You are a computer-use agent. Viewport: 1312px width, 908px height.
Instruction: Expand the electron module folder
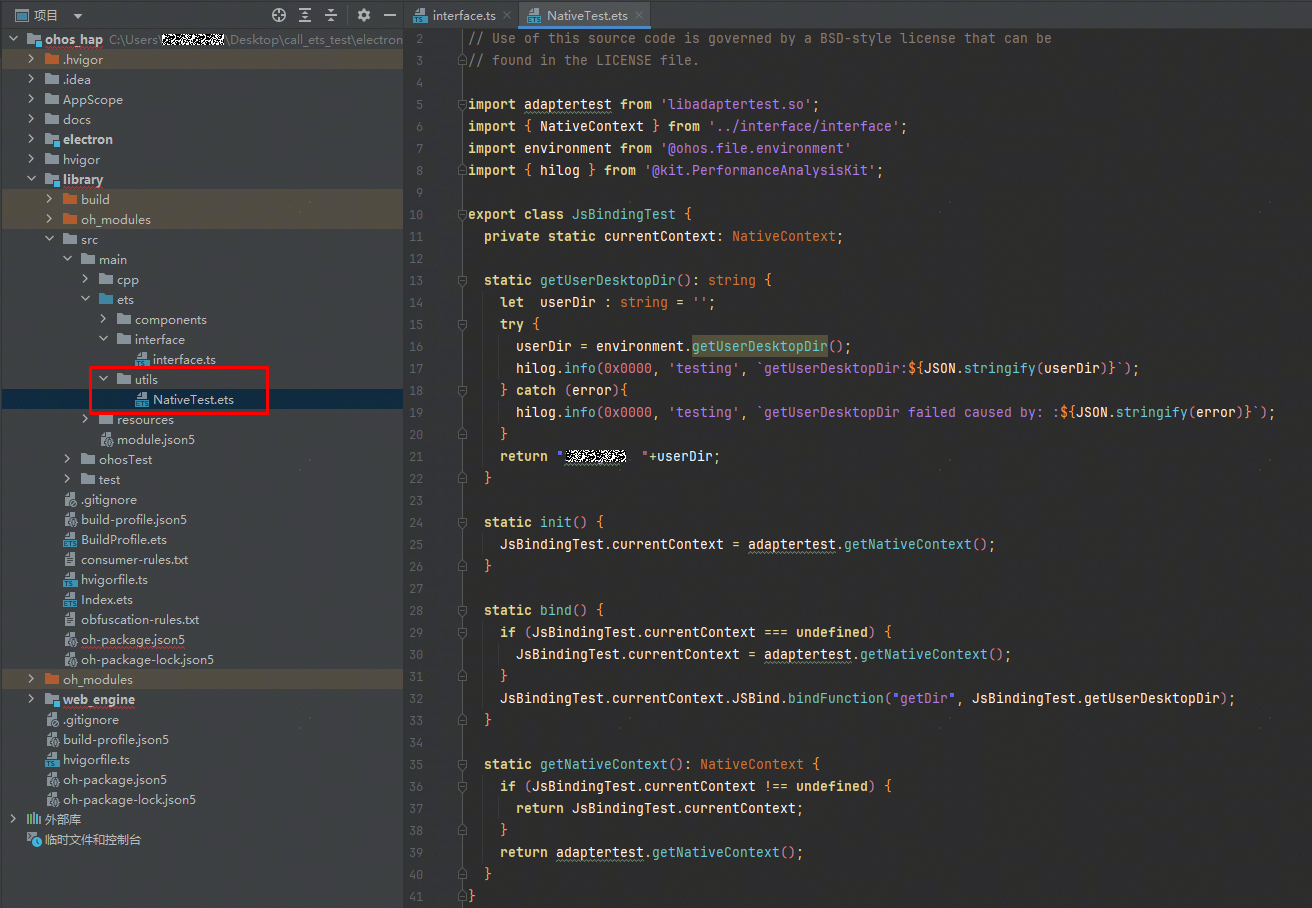pos(32,140)
